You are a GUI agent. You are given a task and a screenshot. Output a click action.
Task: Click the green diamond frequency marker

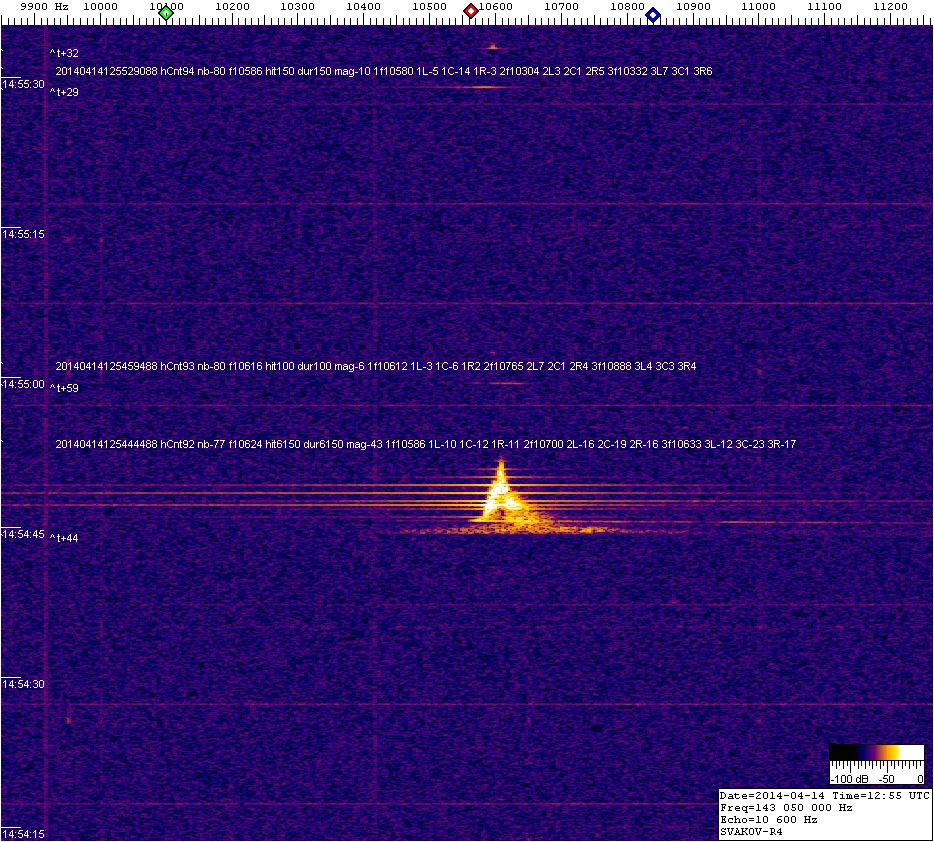pyautogui.click(x=166, y=13)
